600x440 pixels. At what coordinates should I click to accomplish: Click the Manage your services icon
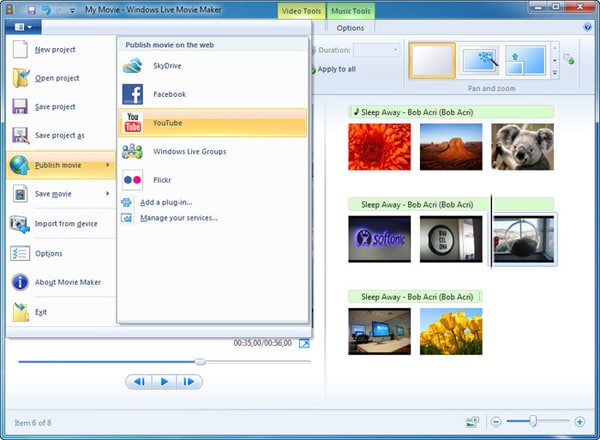click(x=126, y=218)
